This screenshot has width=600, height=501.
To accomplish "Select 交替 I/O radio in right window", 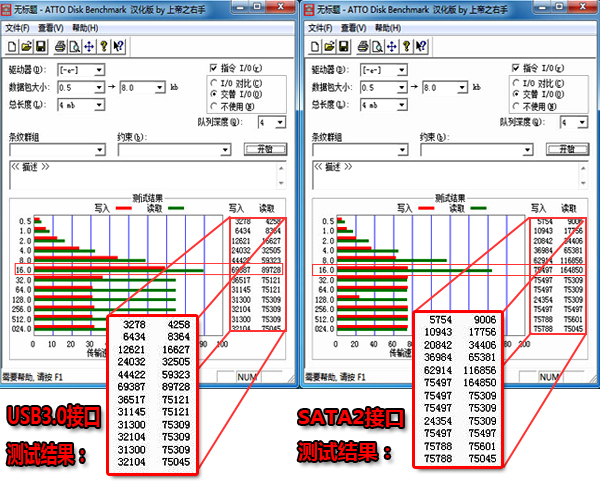I will [x=516, y=94].
